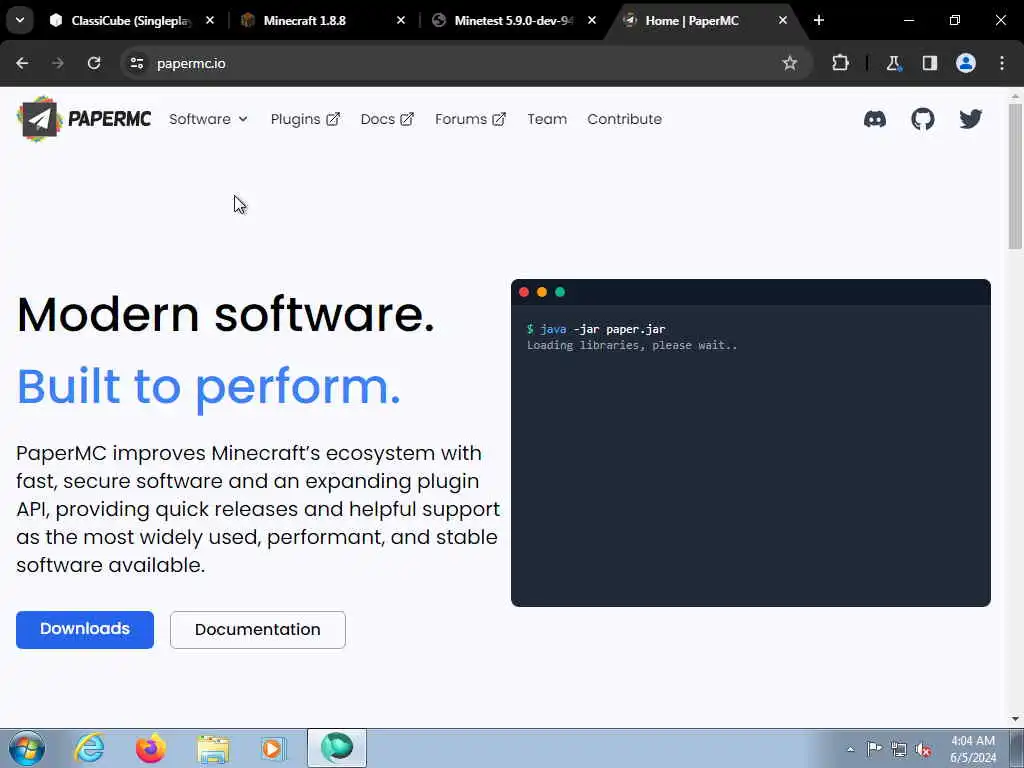Open the Action Center flag icon

[x=874, y=749]
